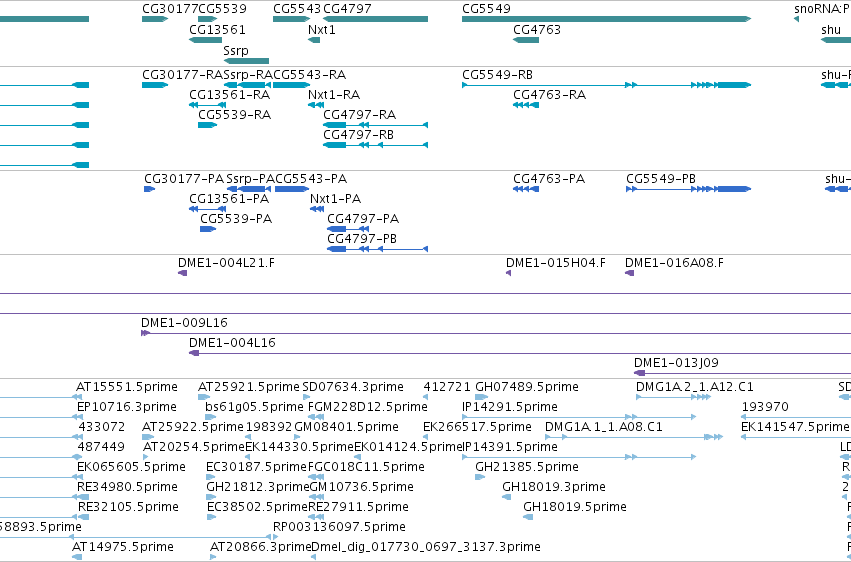Open the RP003136097.5prime EST label
The height and width of the screenshot is (562, 851).
coord(339,527)
